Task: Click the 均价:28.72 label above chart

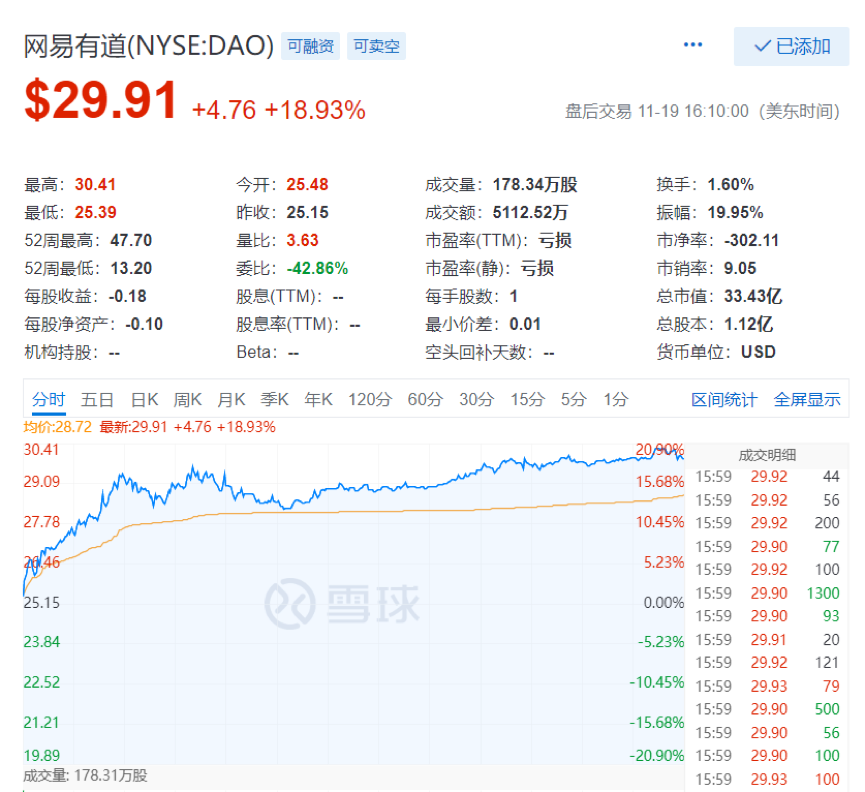Action: coord(57,427)
